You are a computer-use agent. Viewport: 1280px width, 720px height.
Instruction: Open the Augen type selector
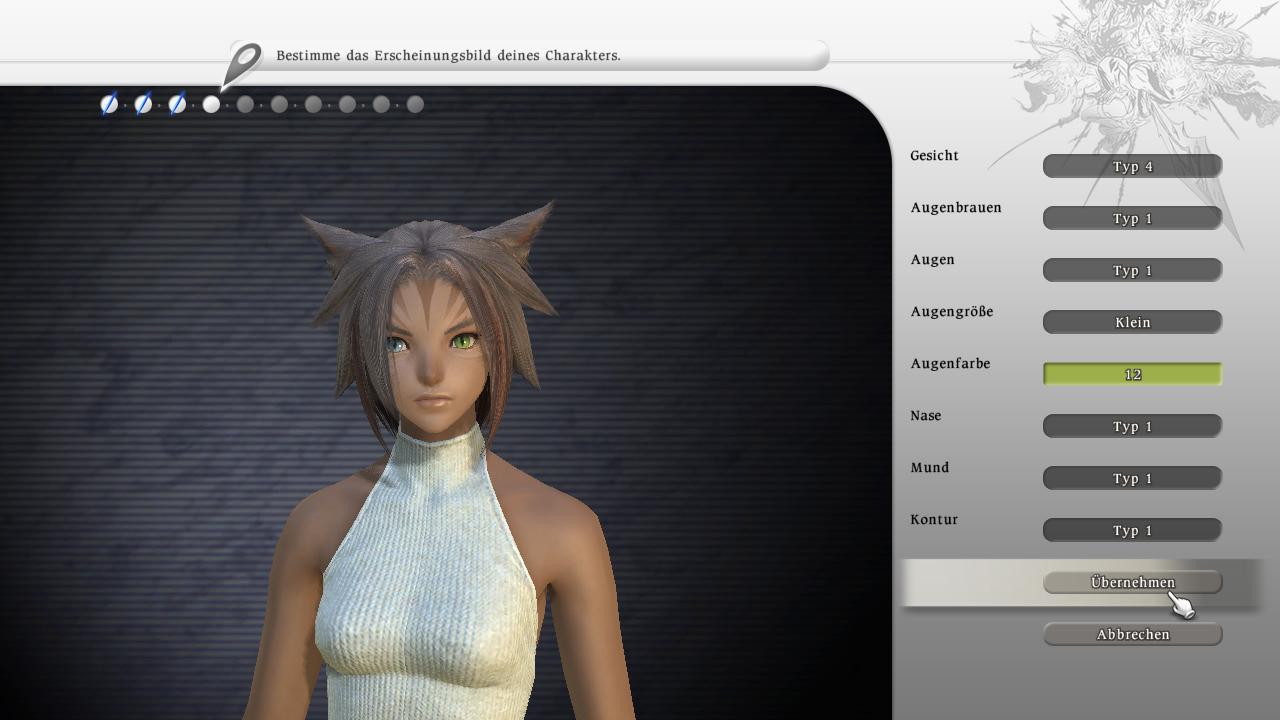tap(1132, 270)
